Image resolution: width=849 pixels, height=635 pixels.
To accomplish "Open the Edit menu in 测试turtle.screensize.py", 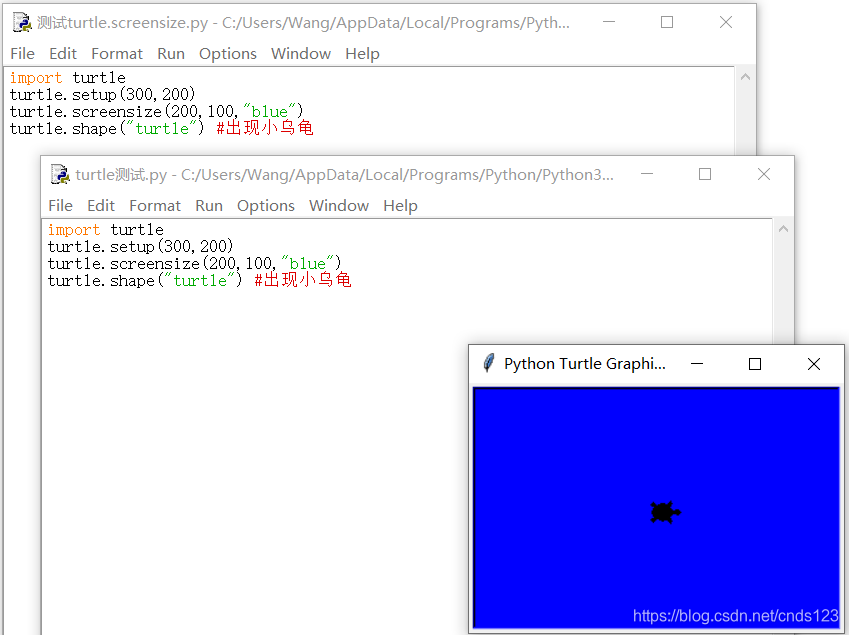I will (x=63, y=53).
